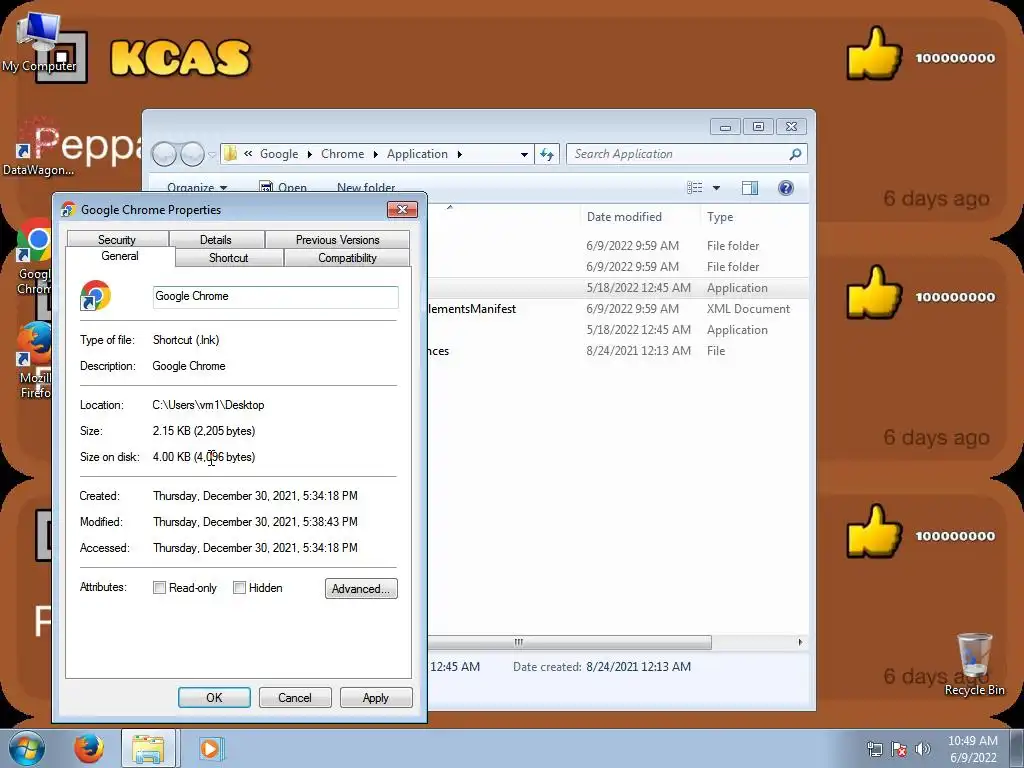1024x768 pixels.
Task: Switch to the Shortcut tab
Action: click(229, 258)
